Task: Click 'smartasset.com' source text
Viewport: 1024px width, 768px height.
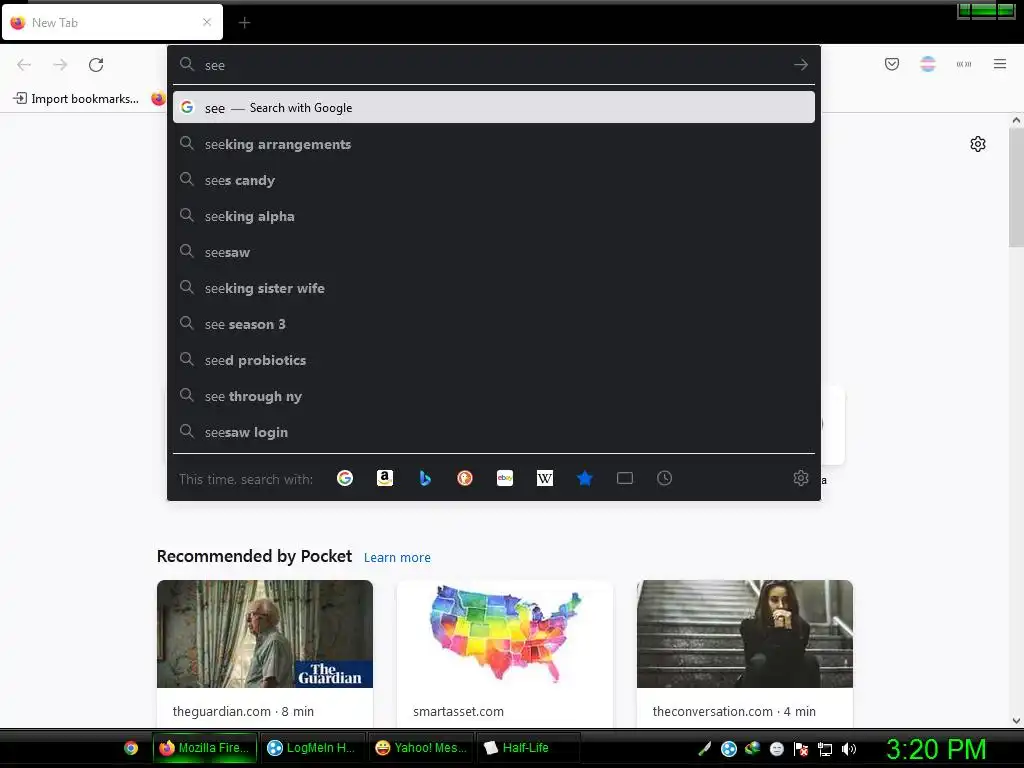Action: [x=458, y=711]
